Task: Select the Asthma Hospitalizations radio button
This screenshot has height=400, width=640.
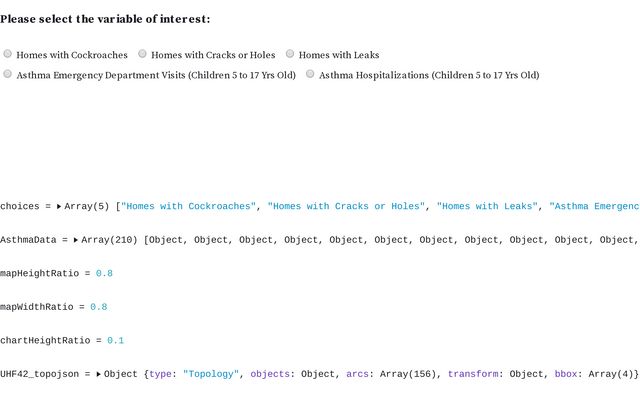Action: [x=310, y=74]
